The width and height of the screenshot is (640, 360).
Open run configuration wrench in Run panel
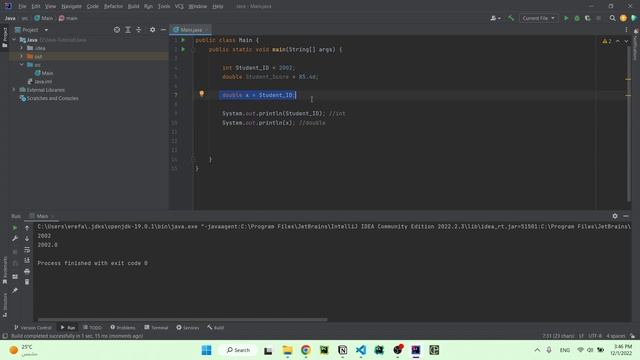15,238
